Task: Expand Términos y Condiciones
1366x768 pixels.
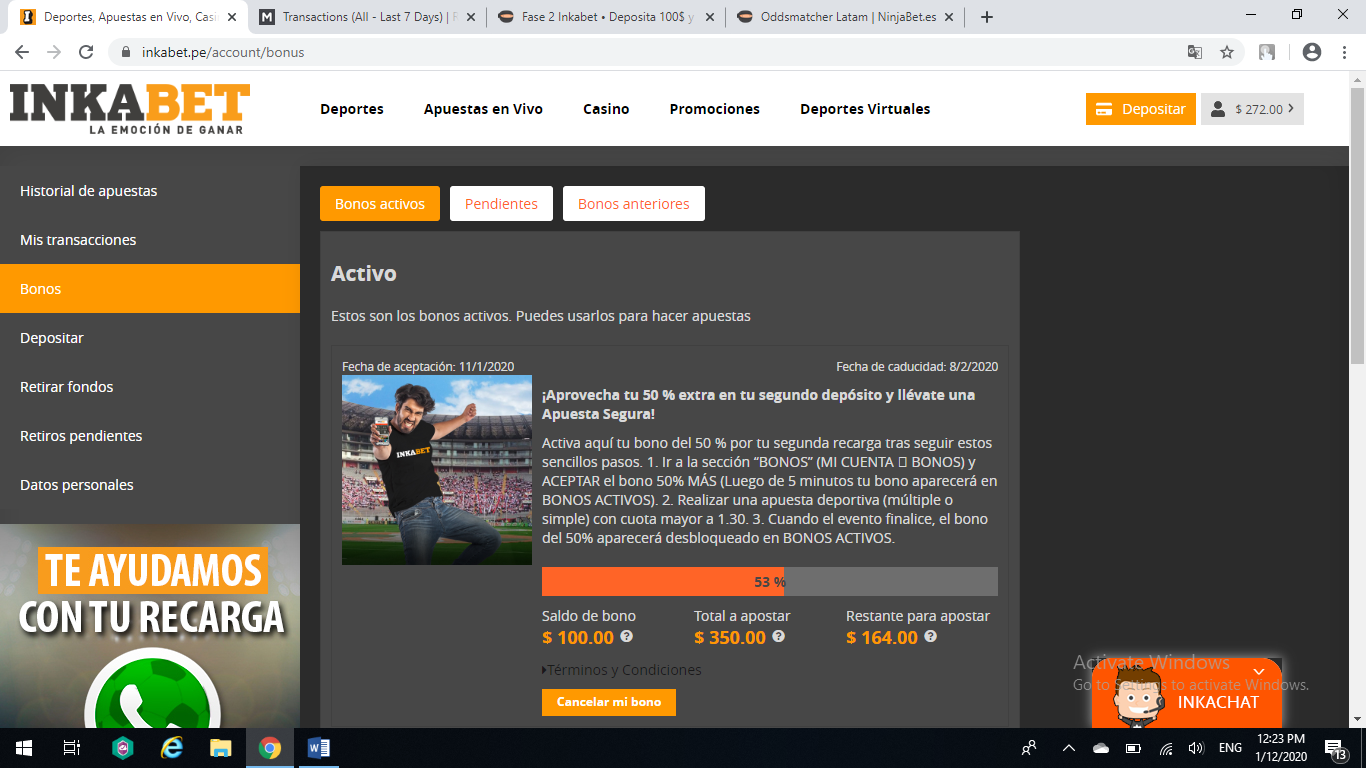Action: (622, 670)
